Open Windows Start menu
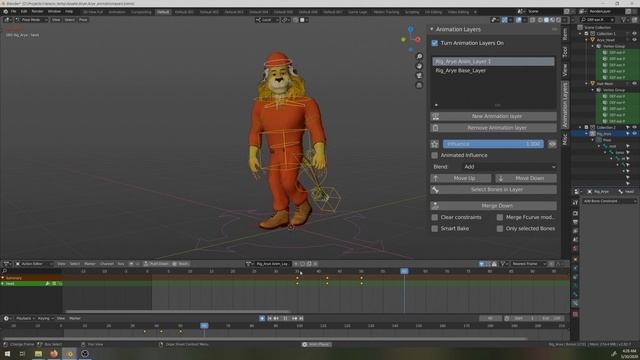The width and height of the screenshot is (640, 360). point(7,354)
